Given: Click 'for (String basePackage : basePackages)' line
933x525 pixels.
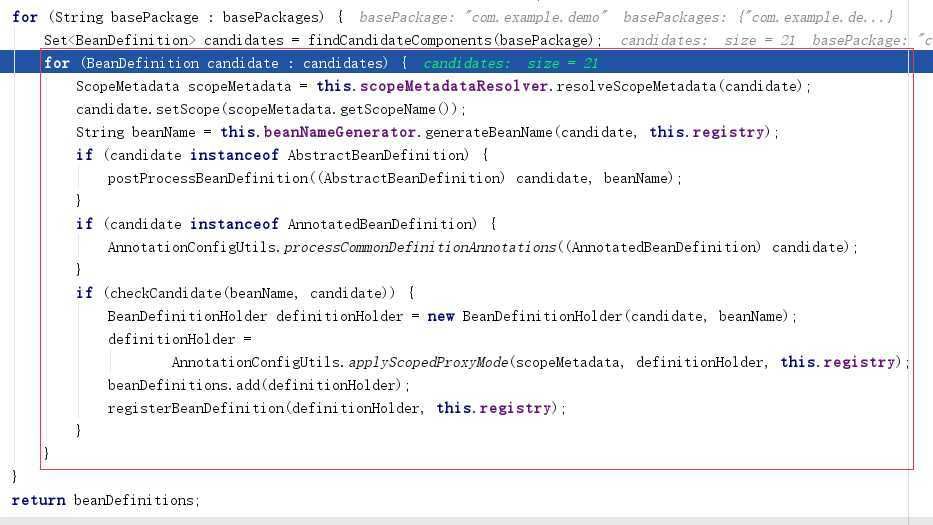Looking at the screenshot, I should click(178, 17).
